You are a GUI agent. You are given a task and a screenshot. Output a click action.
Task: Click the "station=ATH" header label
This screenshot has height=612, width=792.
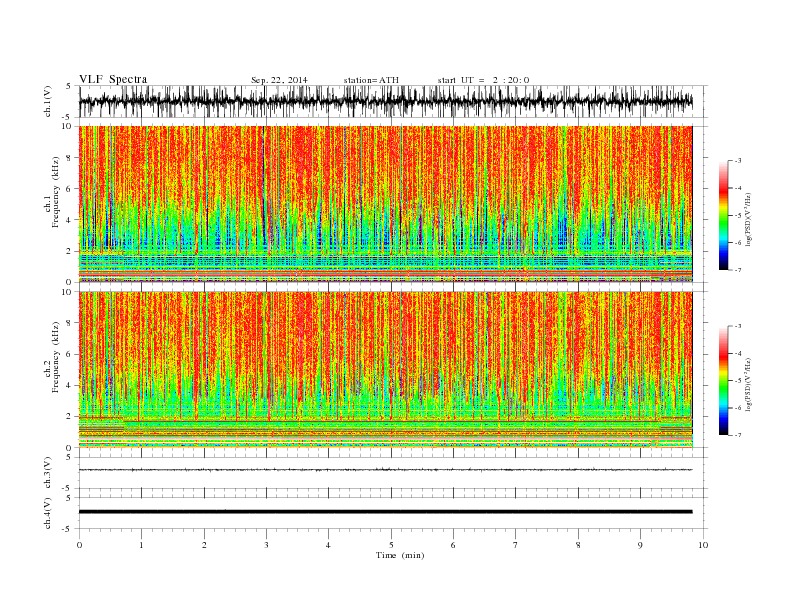pyautogui.click(x=371, y=80)
